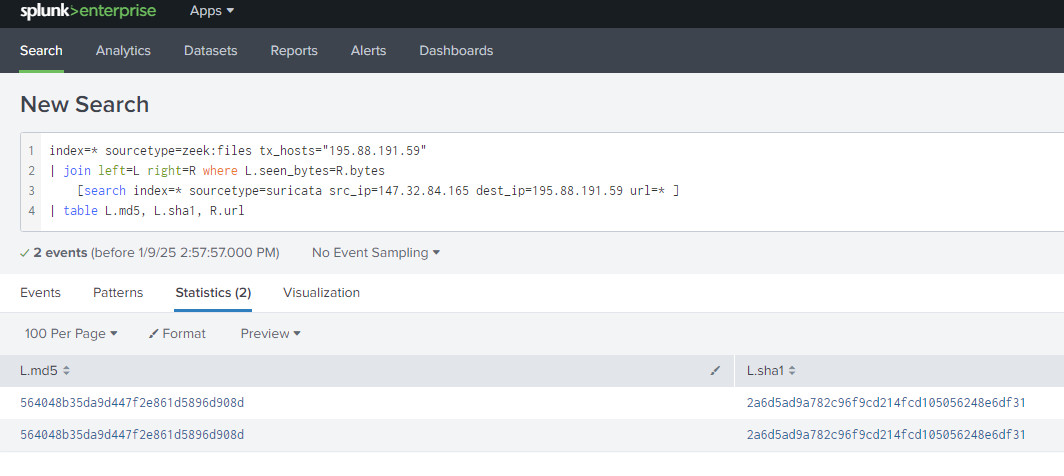Open the Apps dropdown menu
This screenshot has width=1064, height=476.
(212, 11)
